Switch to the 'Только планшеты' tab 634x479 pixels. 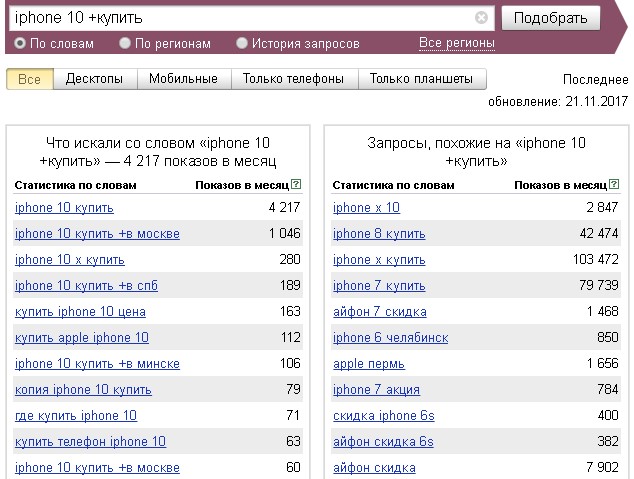422,79
